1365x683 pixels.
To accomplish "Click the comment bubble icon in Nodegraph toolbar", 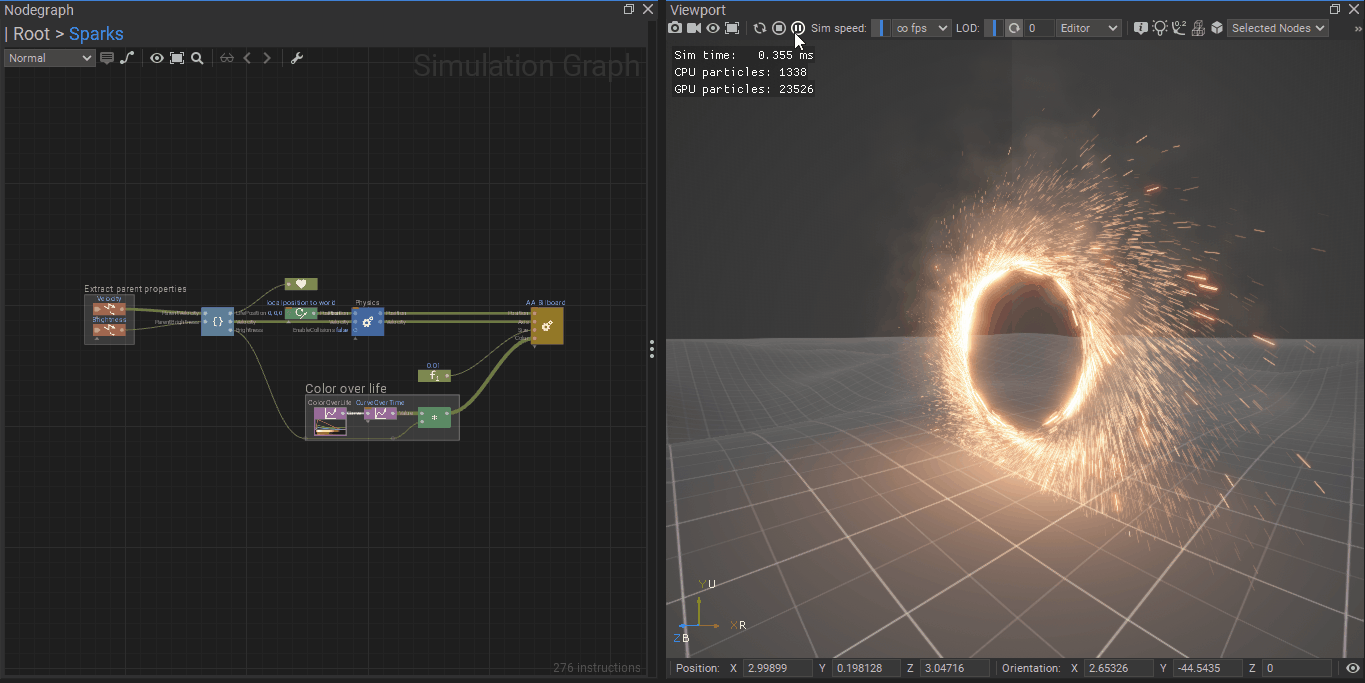I will 107,58.
